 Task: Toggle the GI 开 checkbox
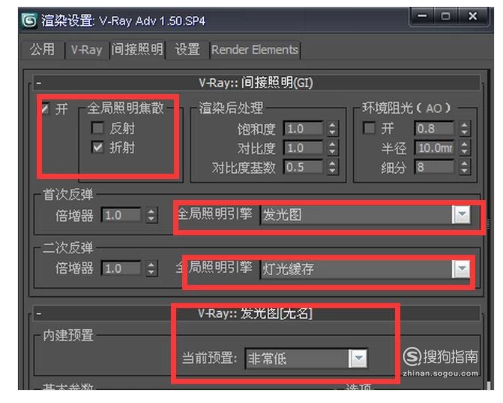tap(45, 108)
